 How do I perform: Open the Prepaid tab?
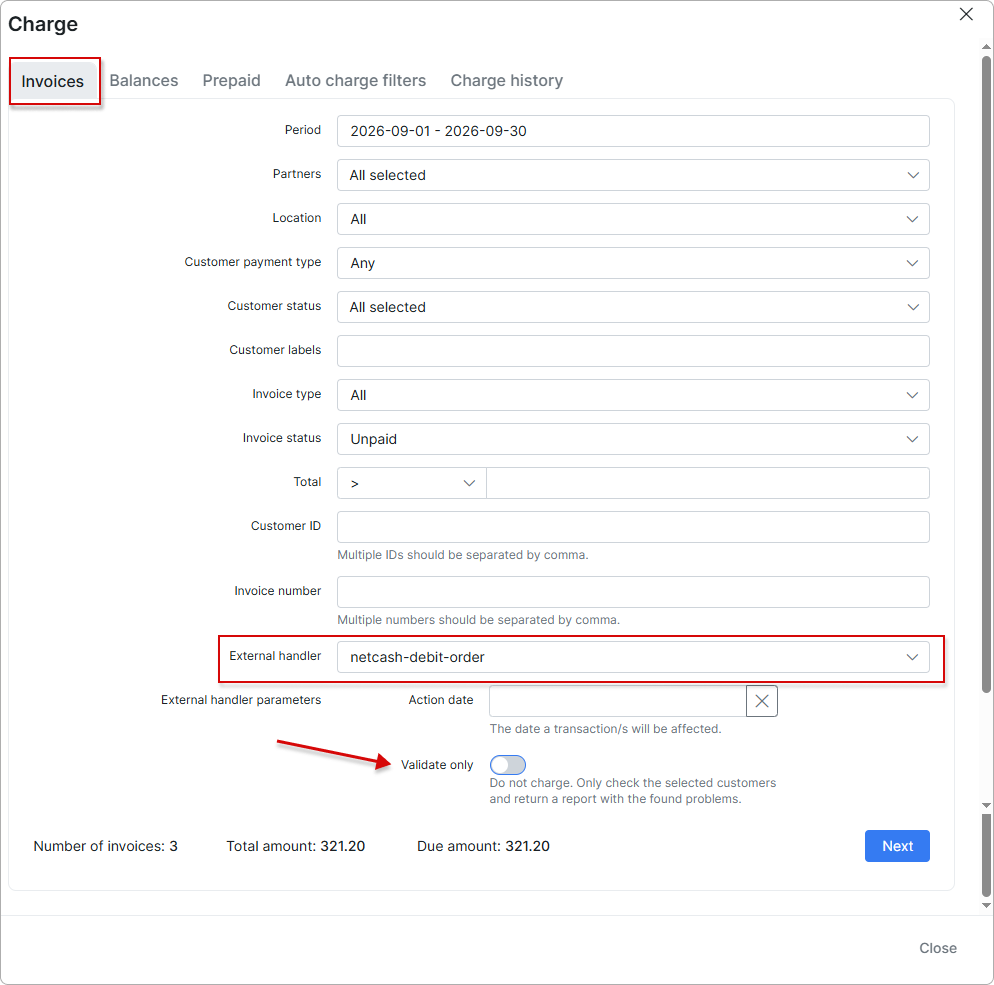[231, 80]
